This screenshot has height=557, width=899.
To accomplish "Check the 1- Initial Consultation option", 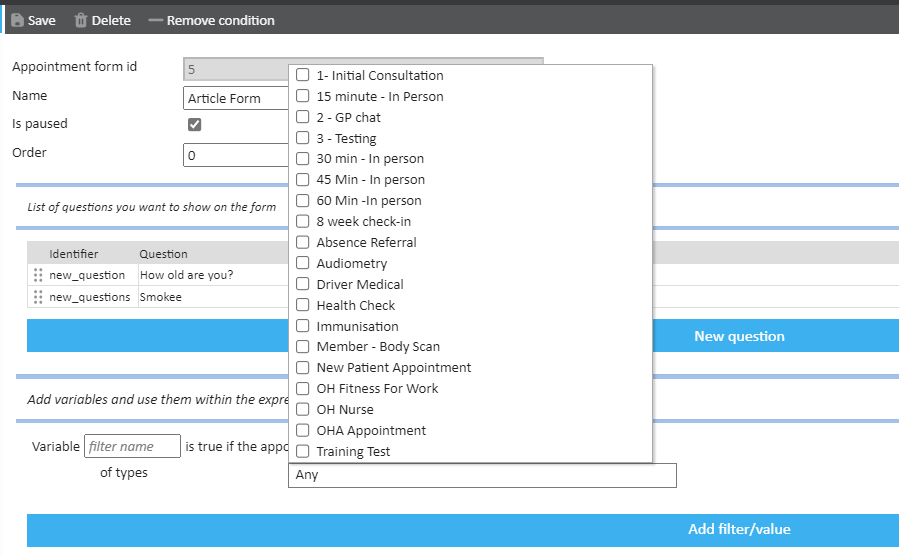I will [303, 75].
